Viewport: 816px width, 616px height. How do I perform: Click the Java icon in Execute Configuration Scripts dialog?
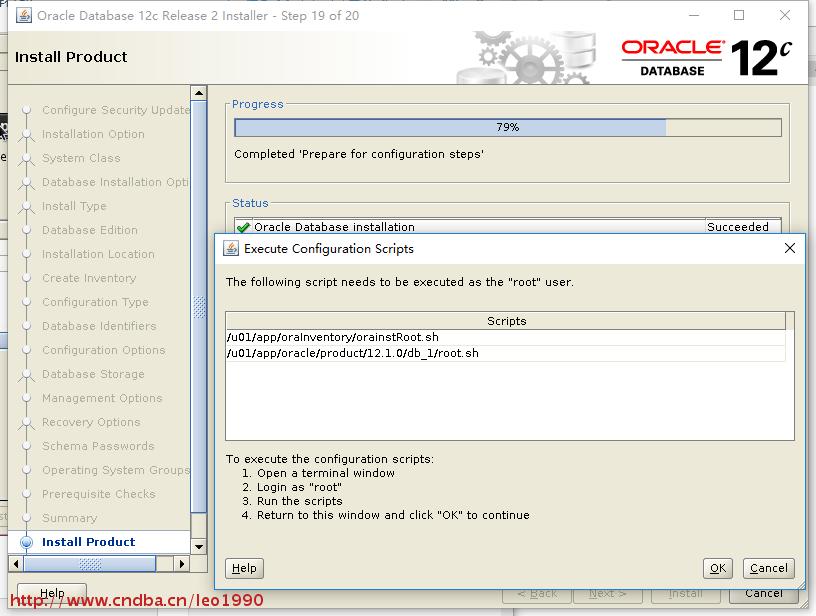pyautogui.click(x=231, y=248)
